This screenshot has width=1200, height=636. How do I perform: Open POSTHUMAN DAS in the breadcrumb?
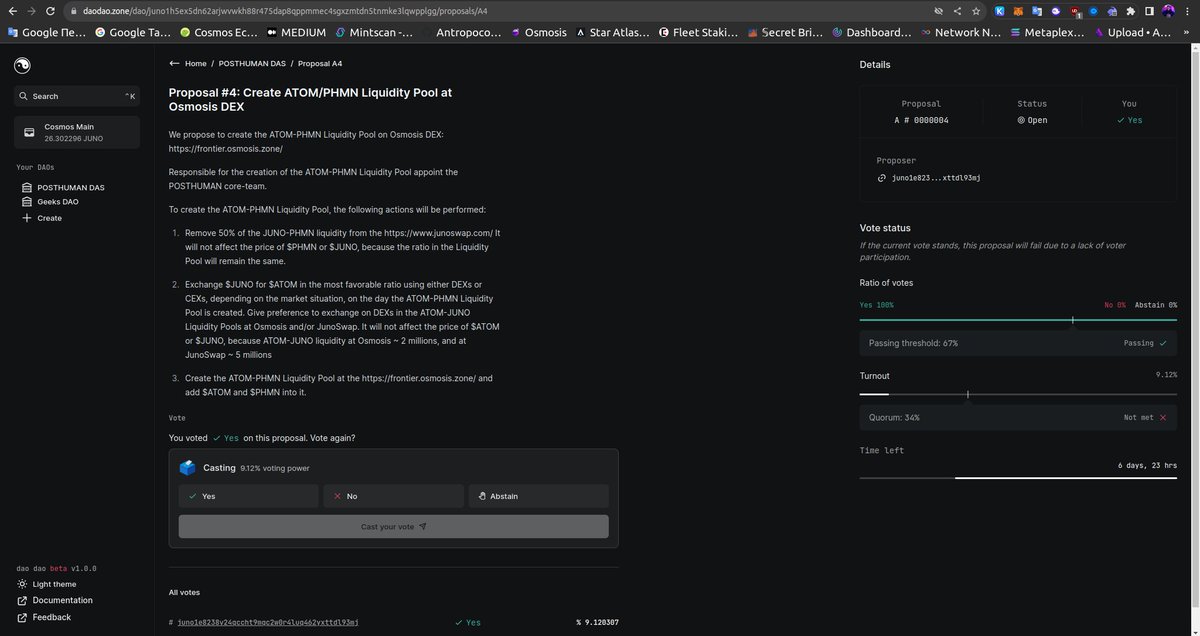251,63
